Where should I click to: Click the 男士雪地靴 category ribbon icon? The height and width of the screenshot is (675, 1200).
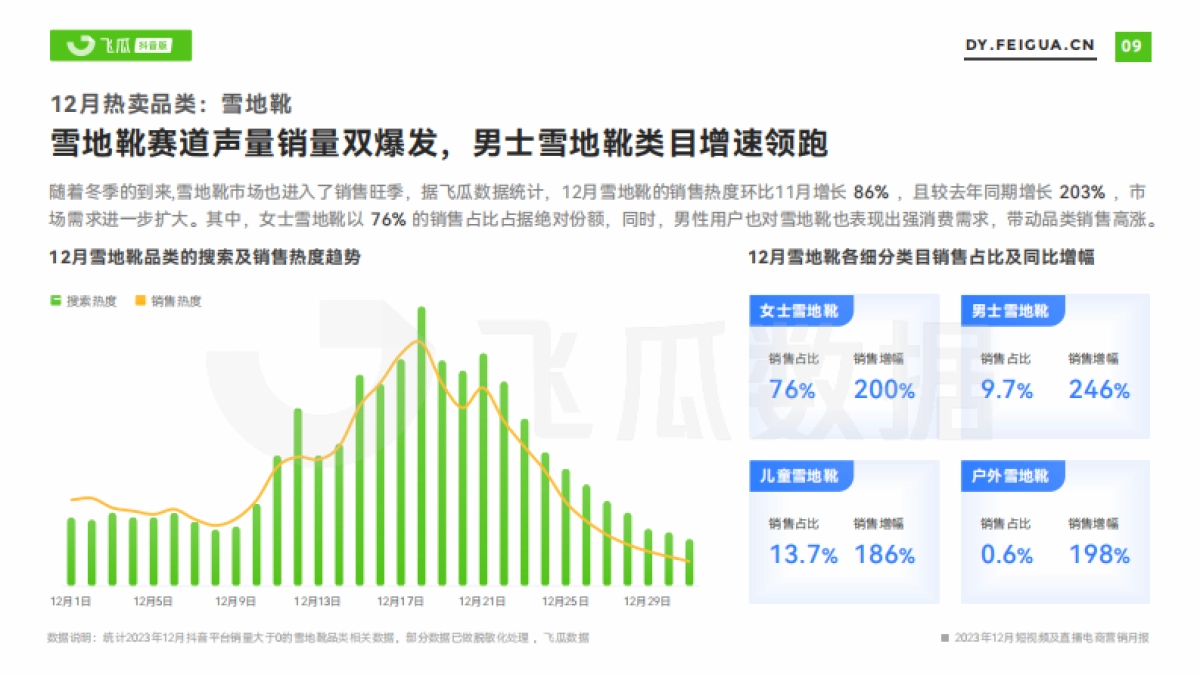pyautogui.click(x=1013, y=311)
